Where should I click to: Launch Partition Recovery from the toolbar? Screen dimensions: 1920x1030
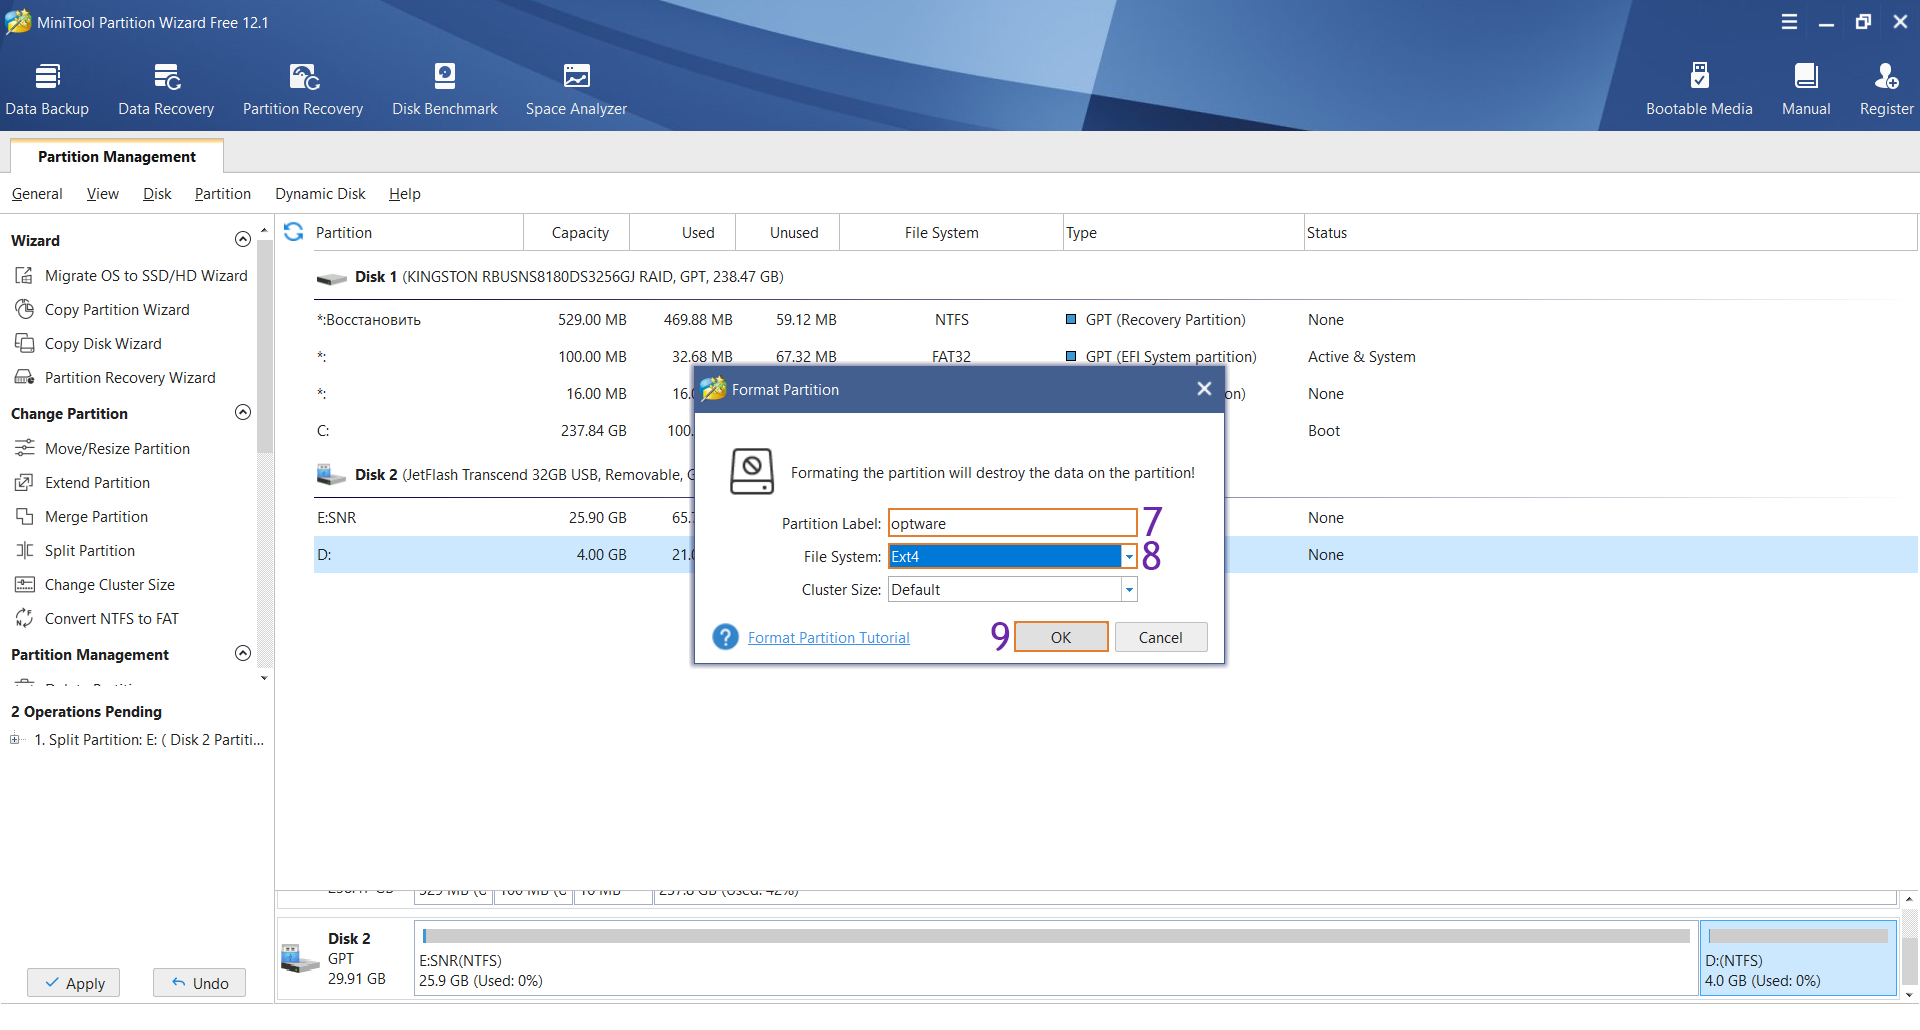tap(303, 89)
